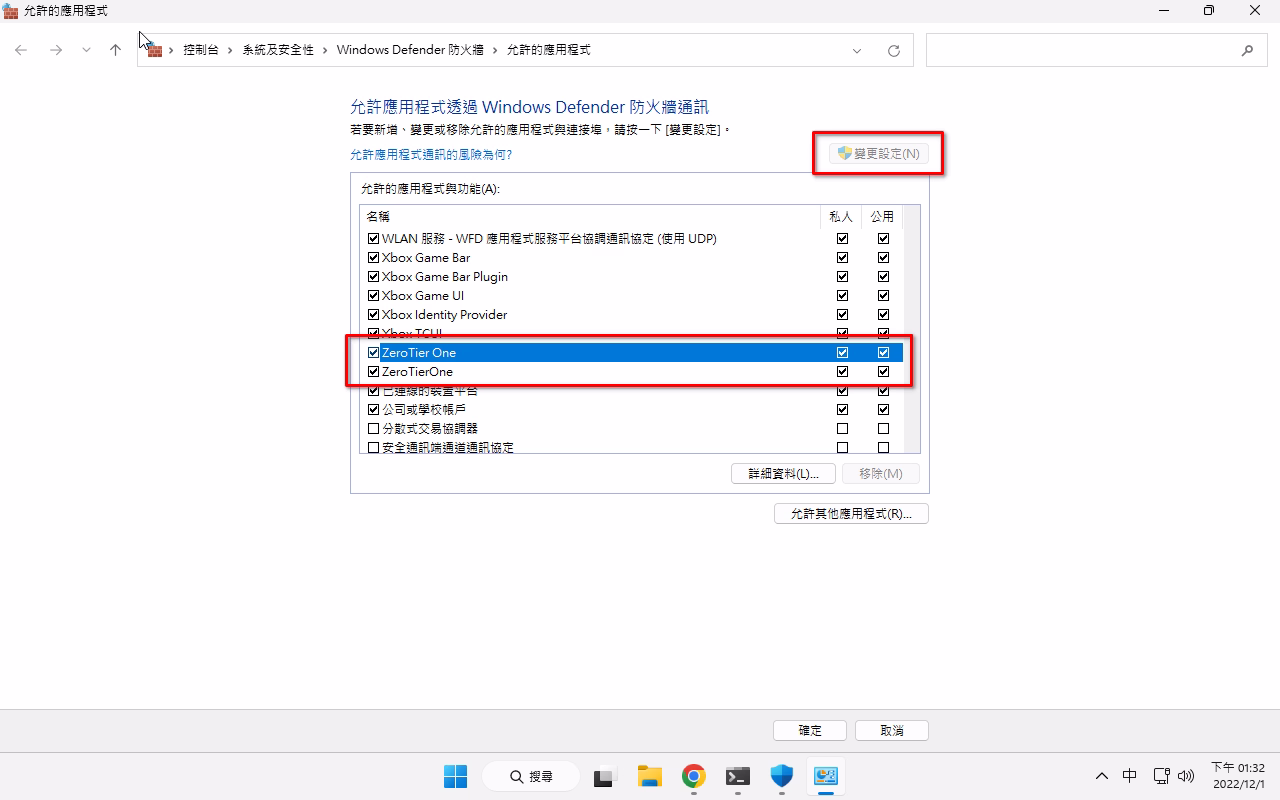Open the clock and date flyout

pyautogui.click(x=1238, y=776)
